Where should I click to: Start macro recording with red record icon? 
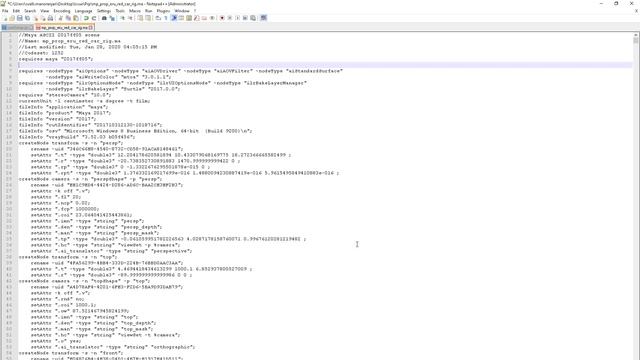click(x=222, y=18)
